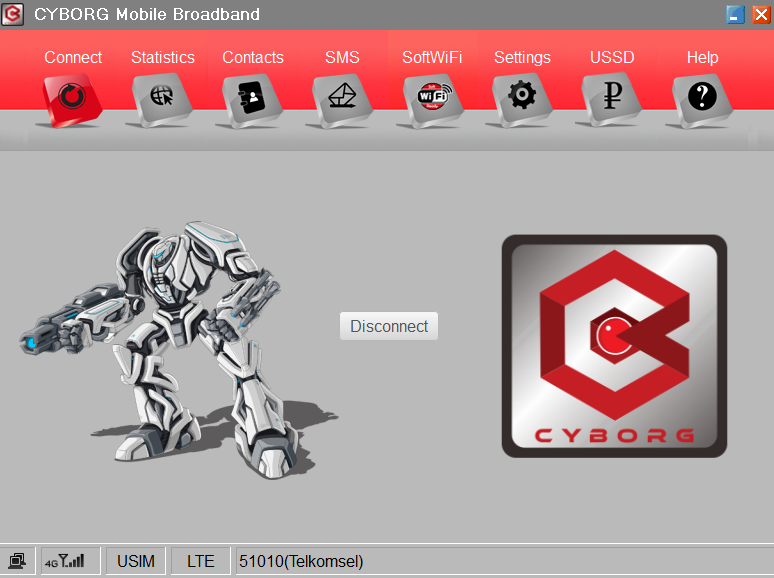774x578 pixels.
Task: Click the CYBORG app icon in title bar
Action: 13,14
